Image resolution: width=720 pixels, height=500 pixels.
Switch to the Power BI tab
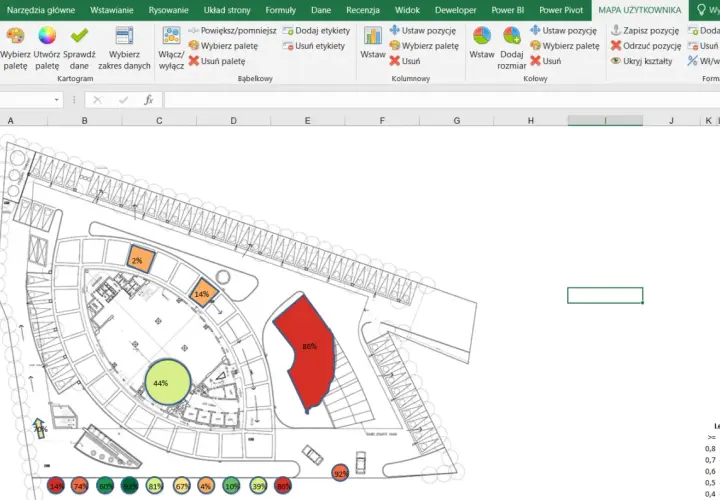pyautogui.click(x=507, y=10)
